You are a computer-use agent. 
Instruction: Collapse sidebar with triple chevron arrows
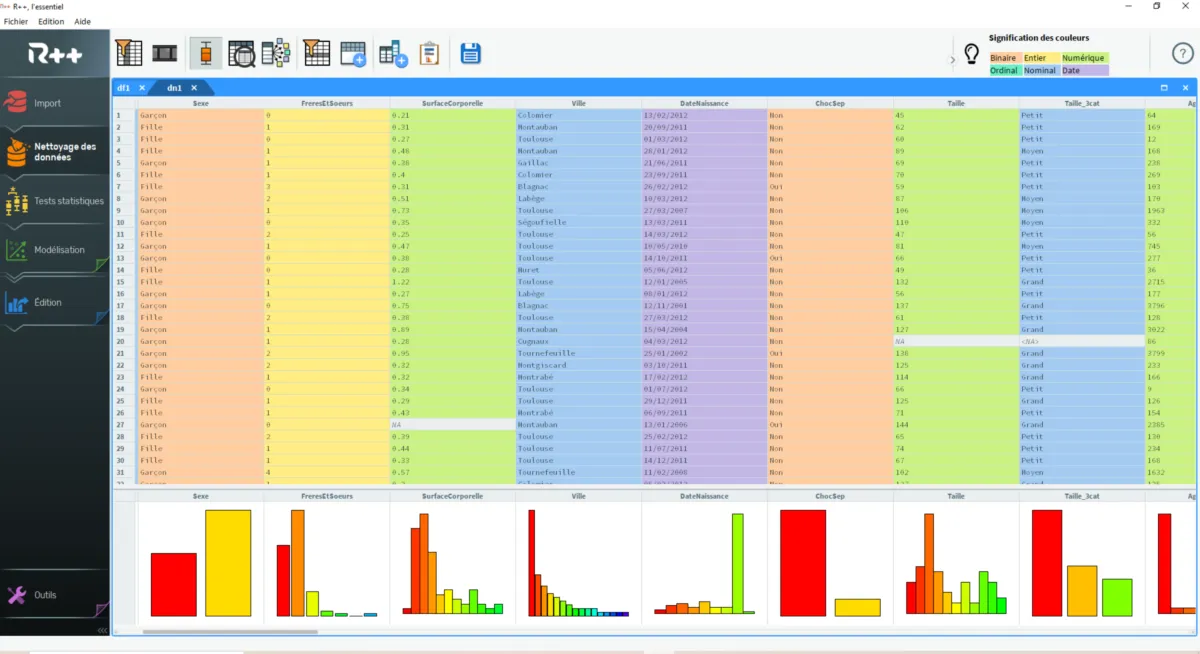click(102, 631)
